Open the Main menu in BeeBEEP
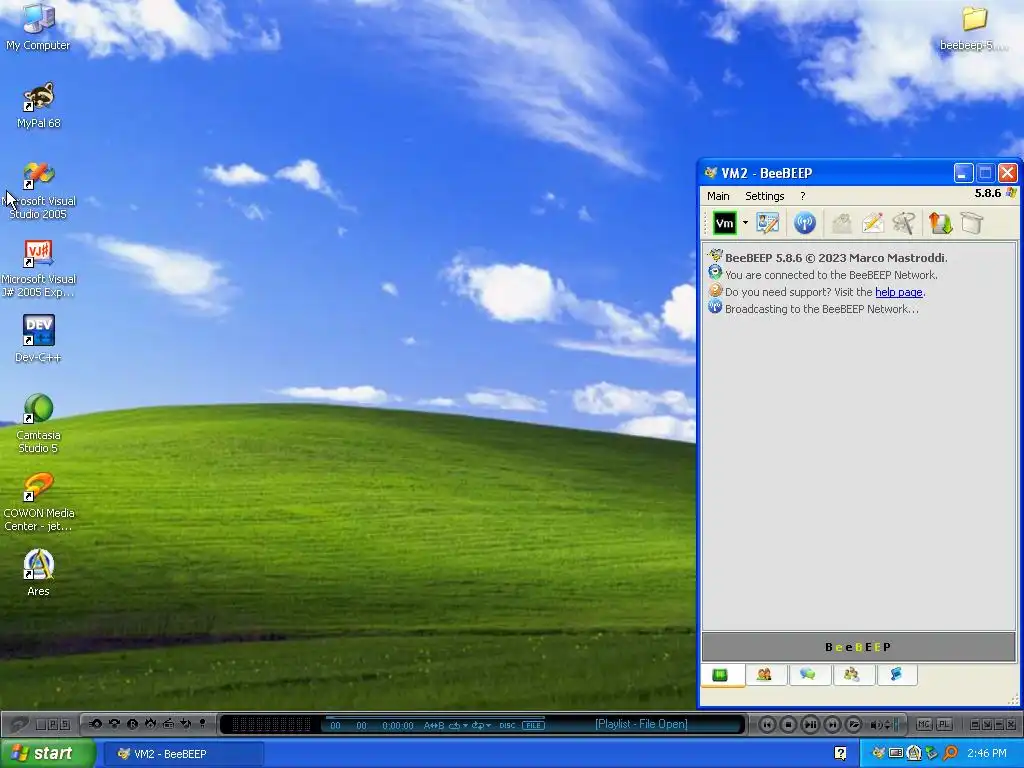Viewport: 1024px width, 768px height. (718, 196)
